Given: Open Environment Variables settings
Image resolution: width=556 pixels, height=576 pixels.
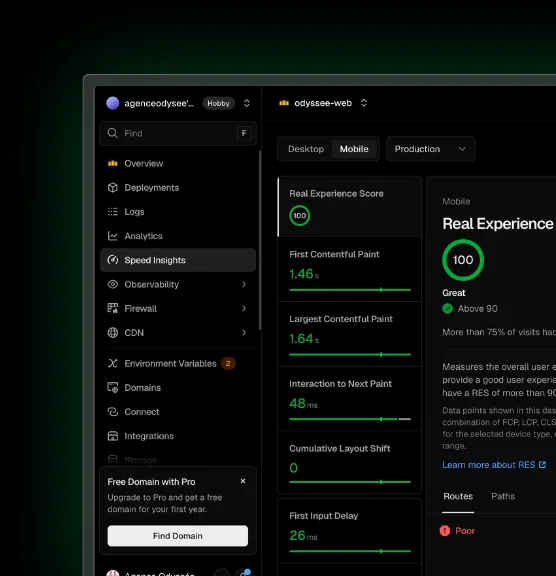Looking at the screenshot, I should point(178,364).
